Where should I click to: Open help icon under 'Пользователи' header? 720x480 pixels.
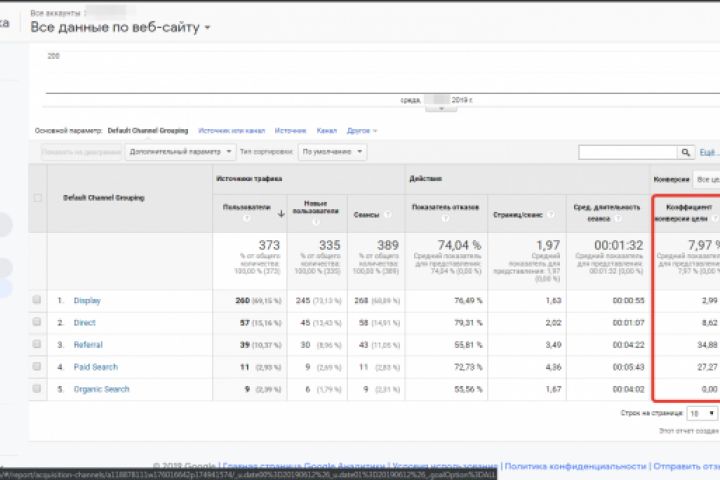[x=247, y=218]
